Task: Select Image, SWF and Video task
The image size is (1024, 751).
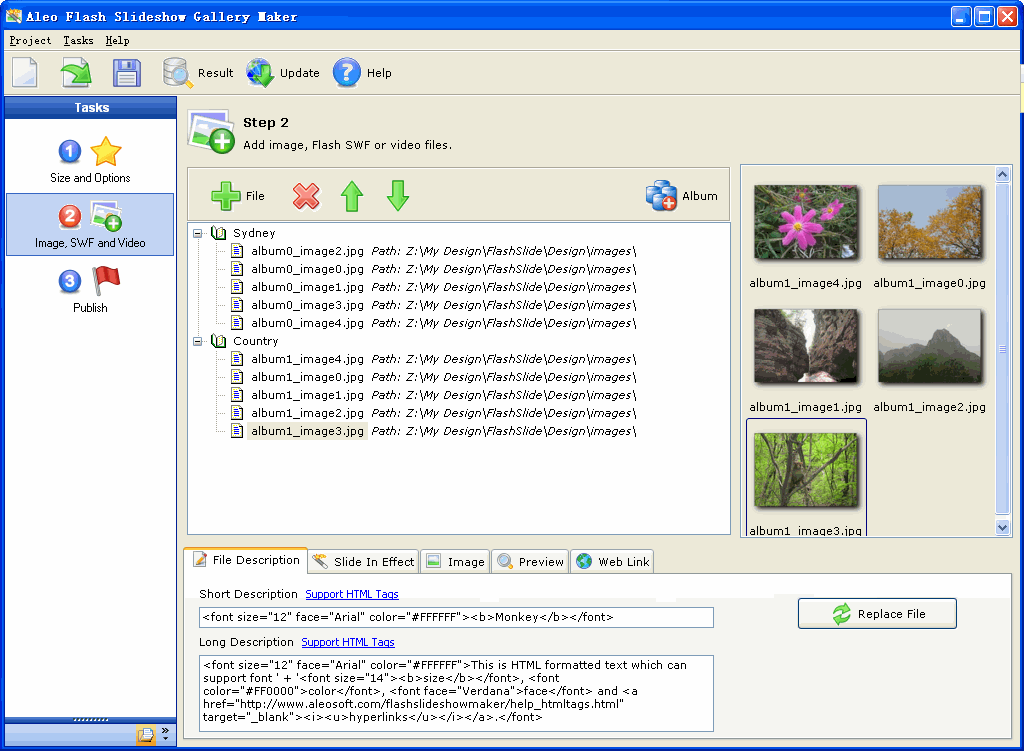Action: [x=90, y=225]
